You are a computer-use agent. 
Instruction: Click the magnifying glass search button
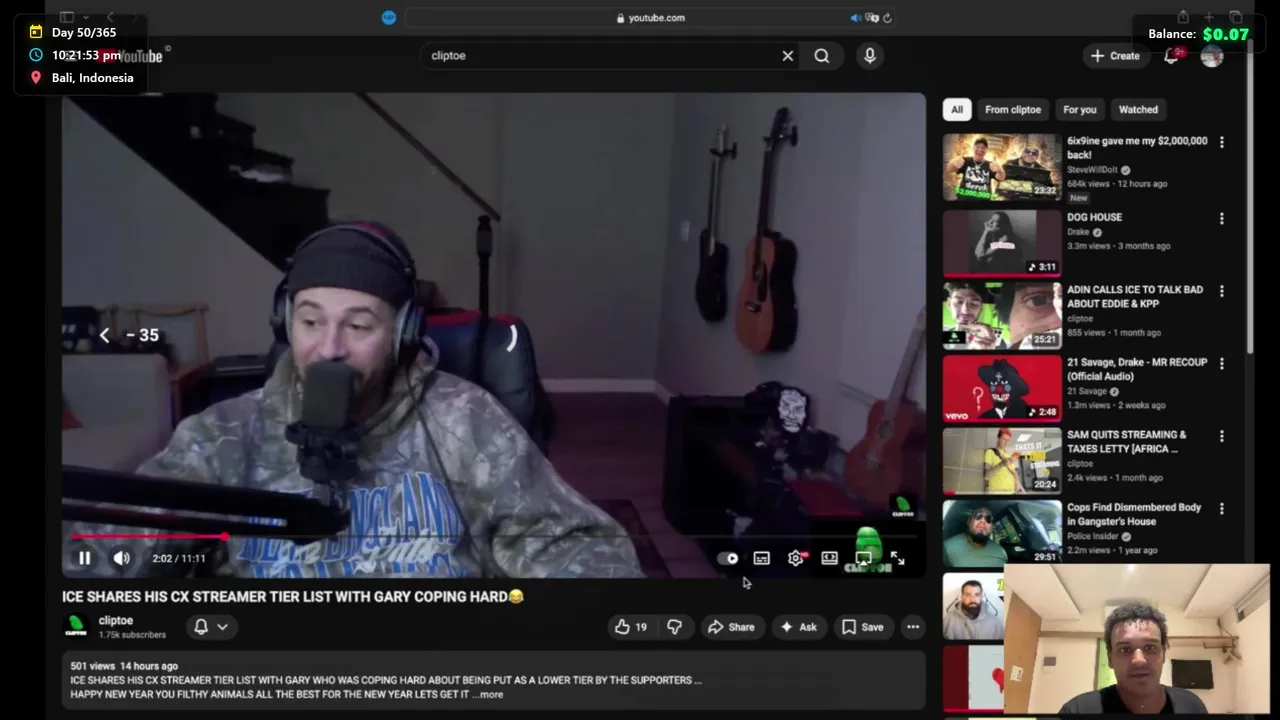coord(822,56)
